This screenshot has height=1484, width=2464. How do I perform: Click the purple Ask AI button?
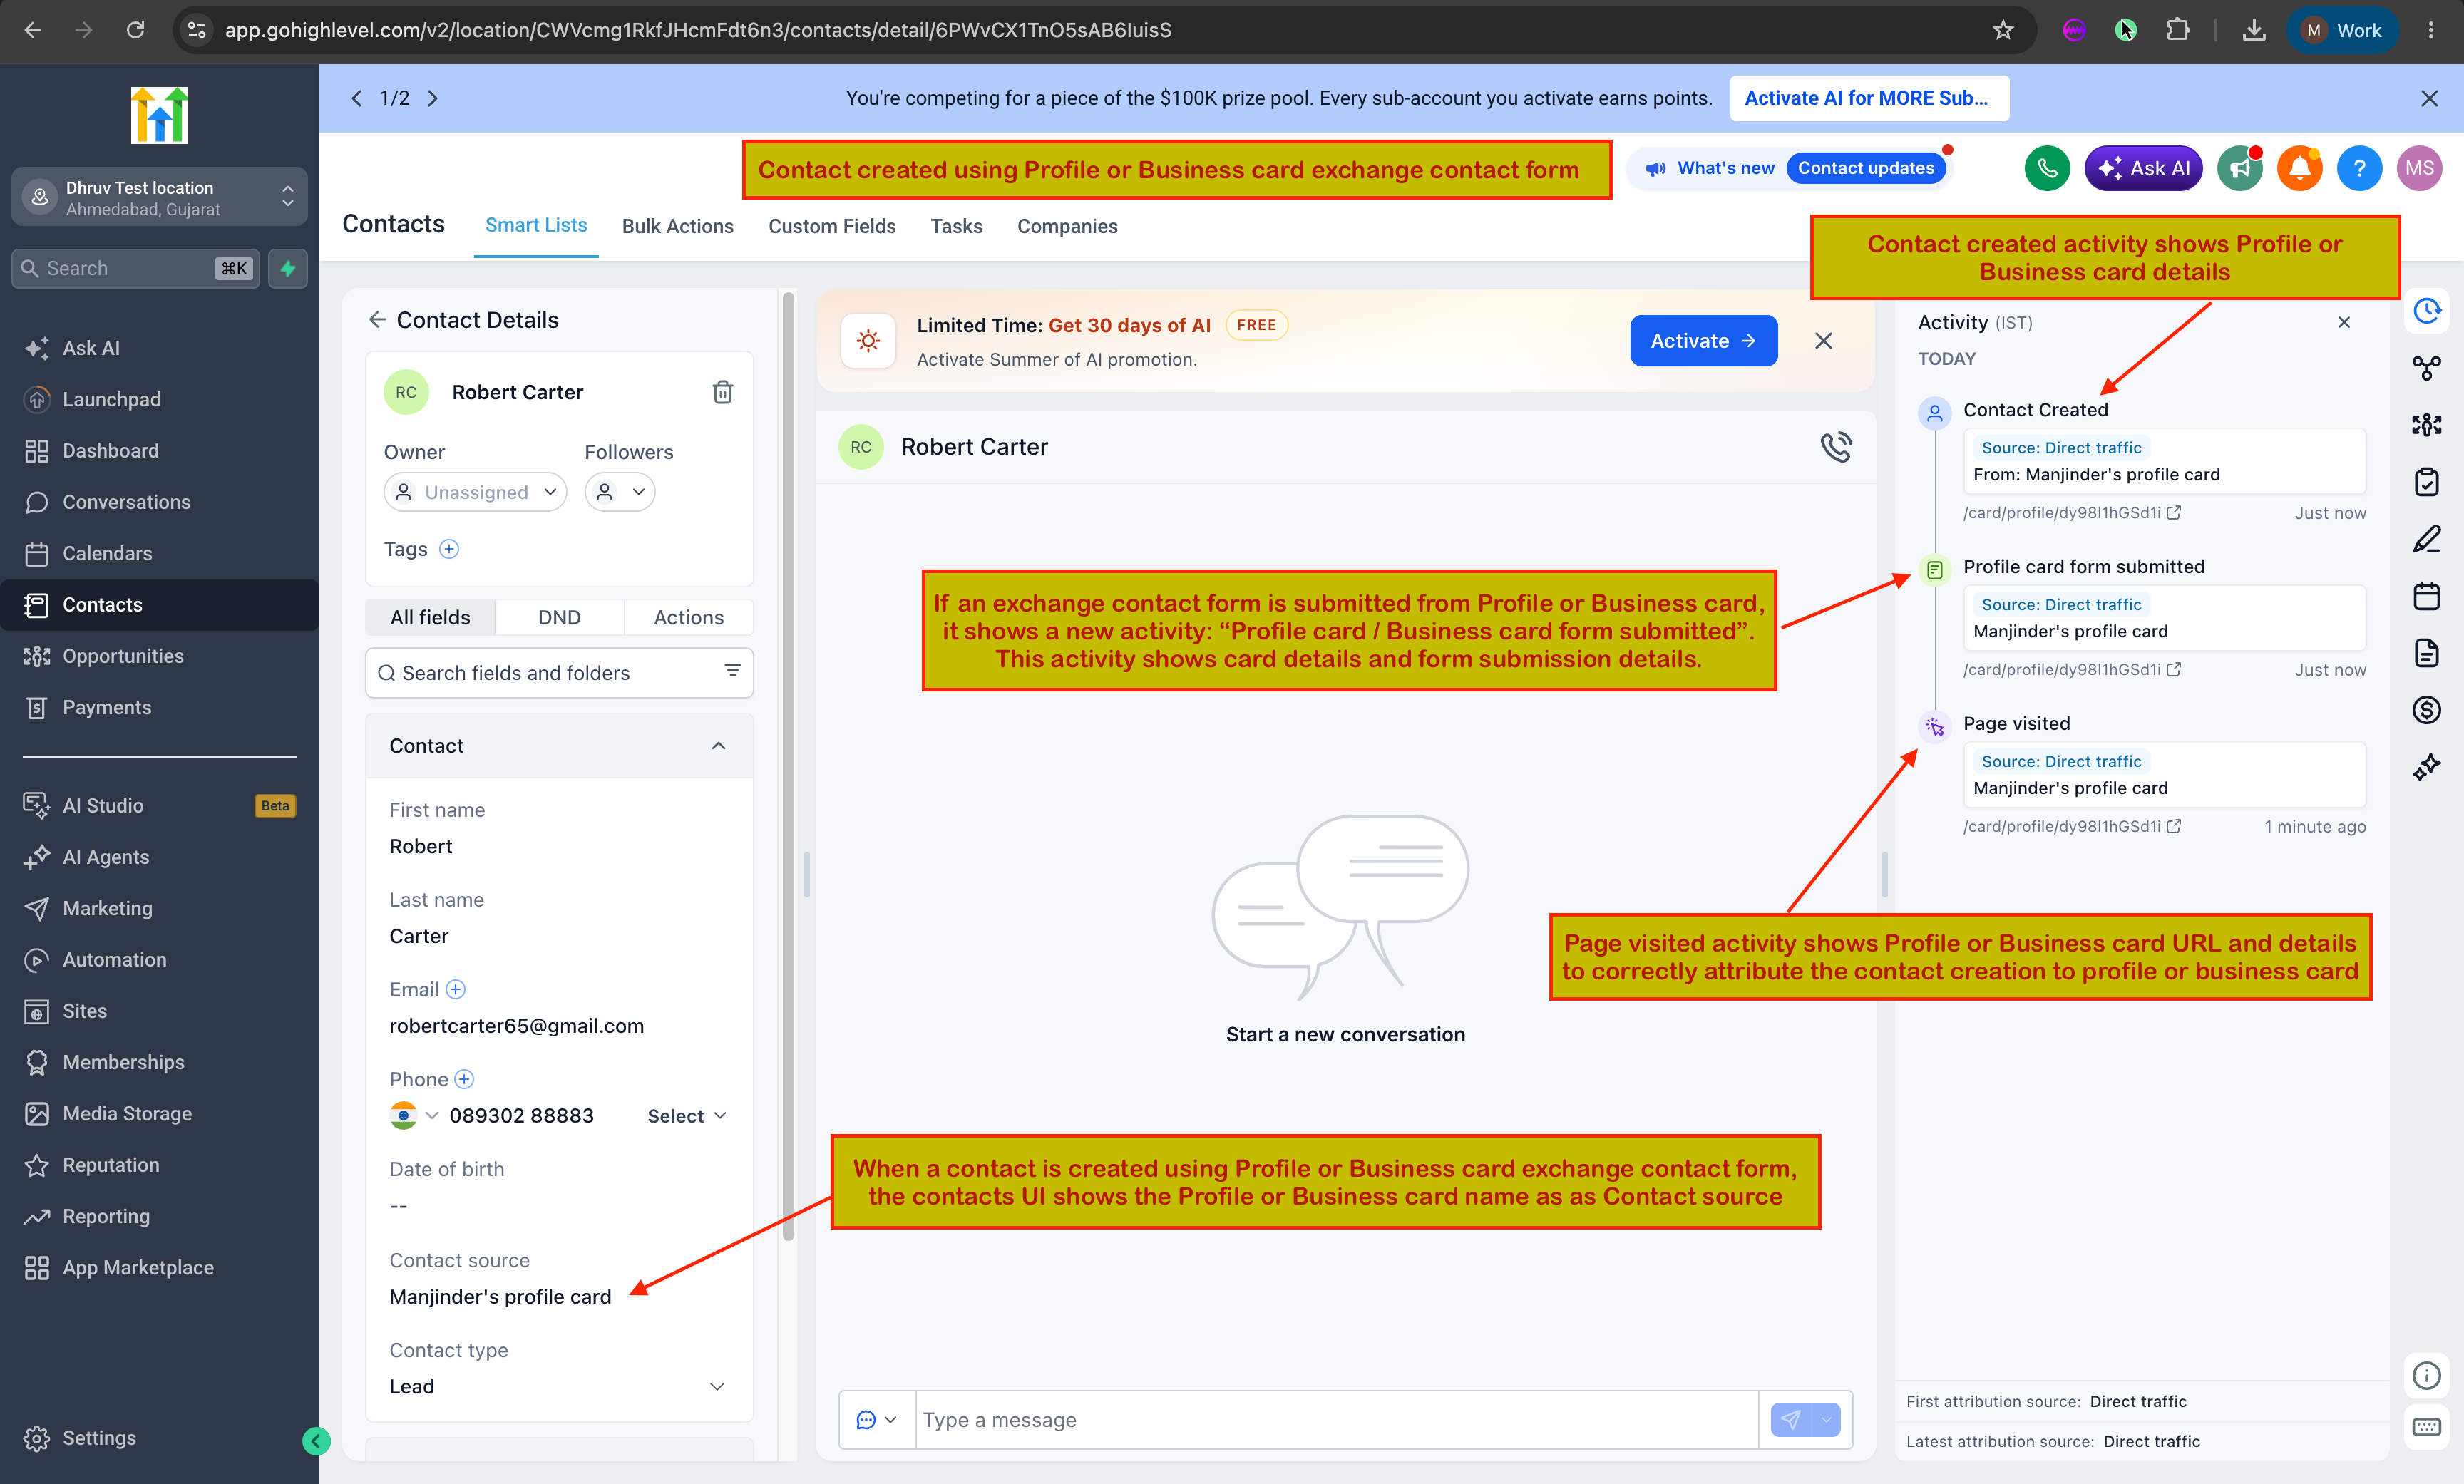pos(2143,168)
